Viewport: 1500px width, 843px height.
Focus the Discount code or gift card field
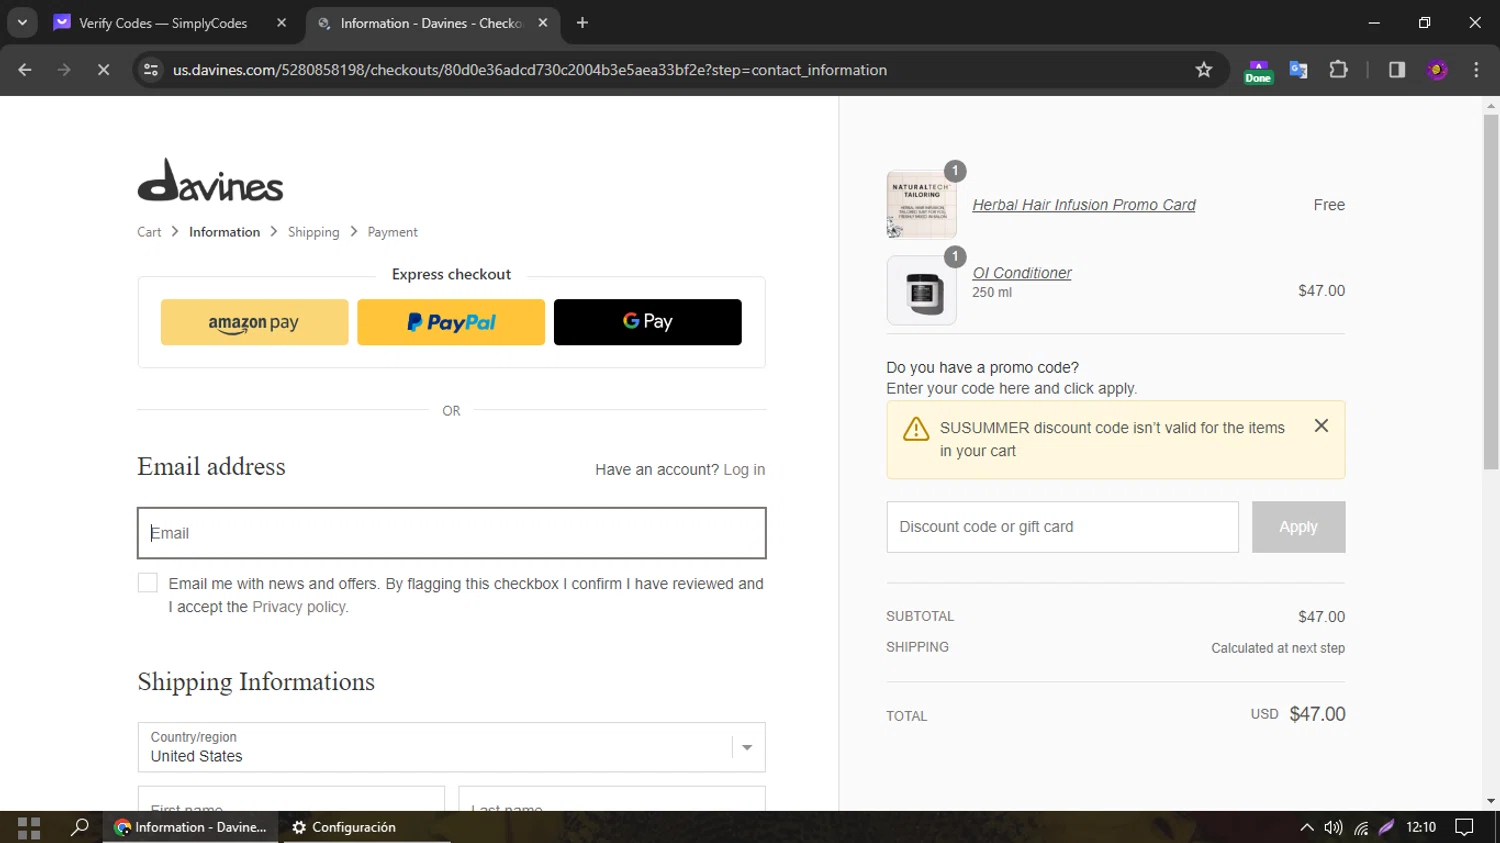(x=1062, y=527)
